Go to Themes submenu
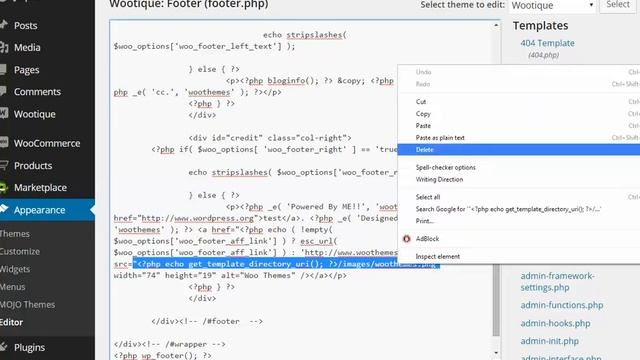The image size is (640, 360). [x=15, y=234]
